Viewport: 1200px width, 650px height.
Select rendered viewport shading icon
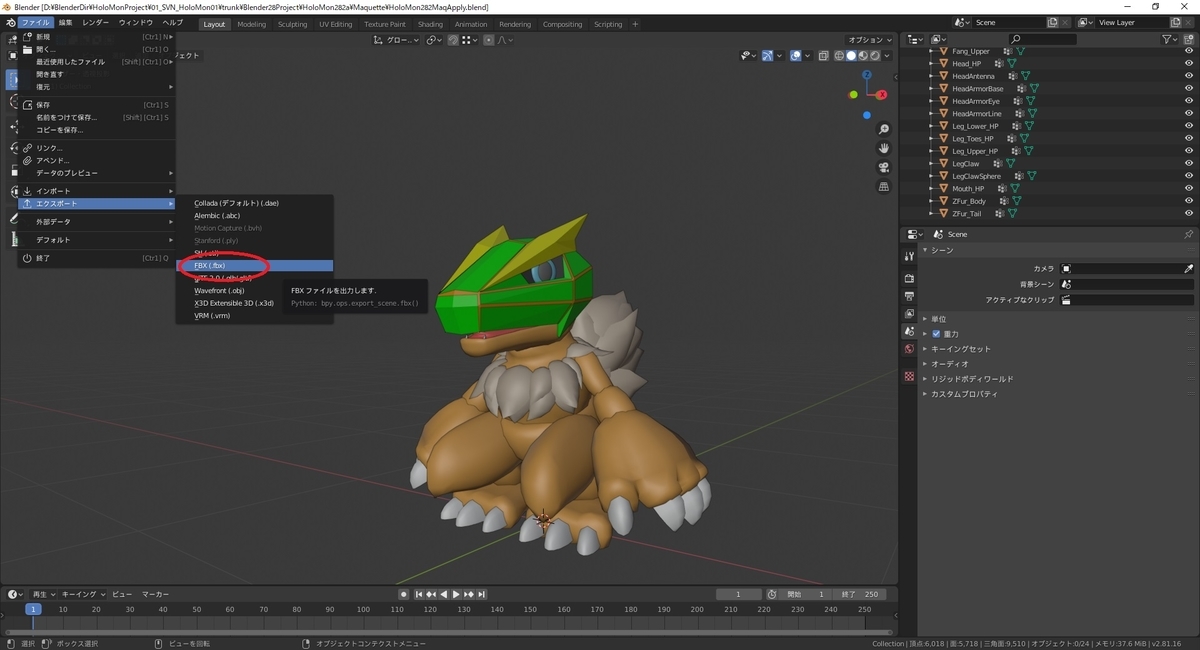(875, 56)
